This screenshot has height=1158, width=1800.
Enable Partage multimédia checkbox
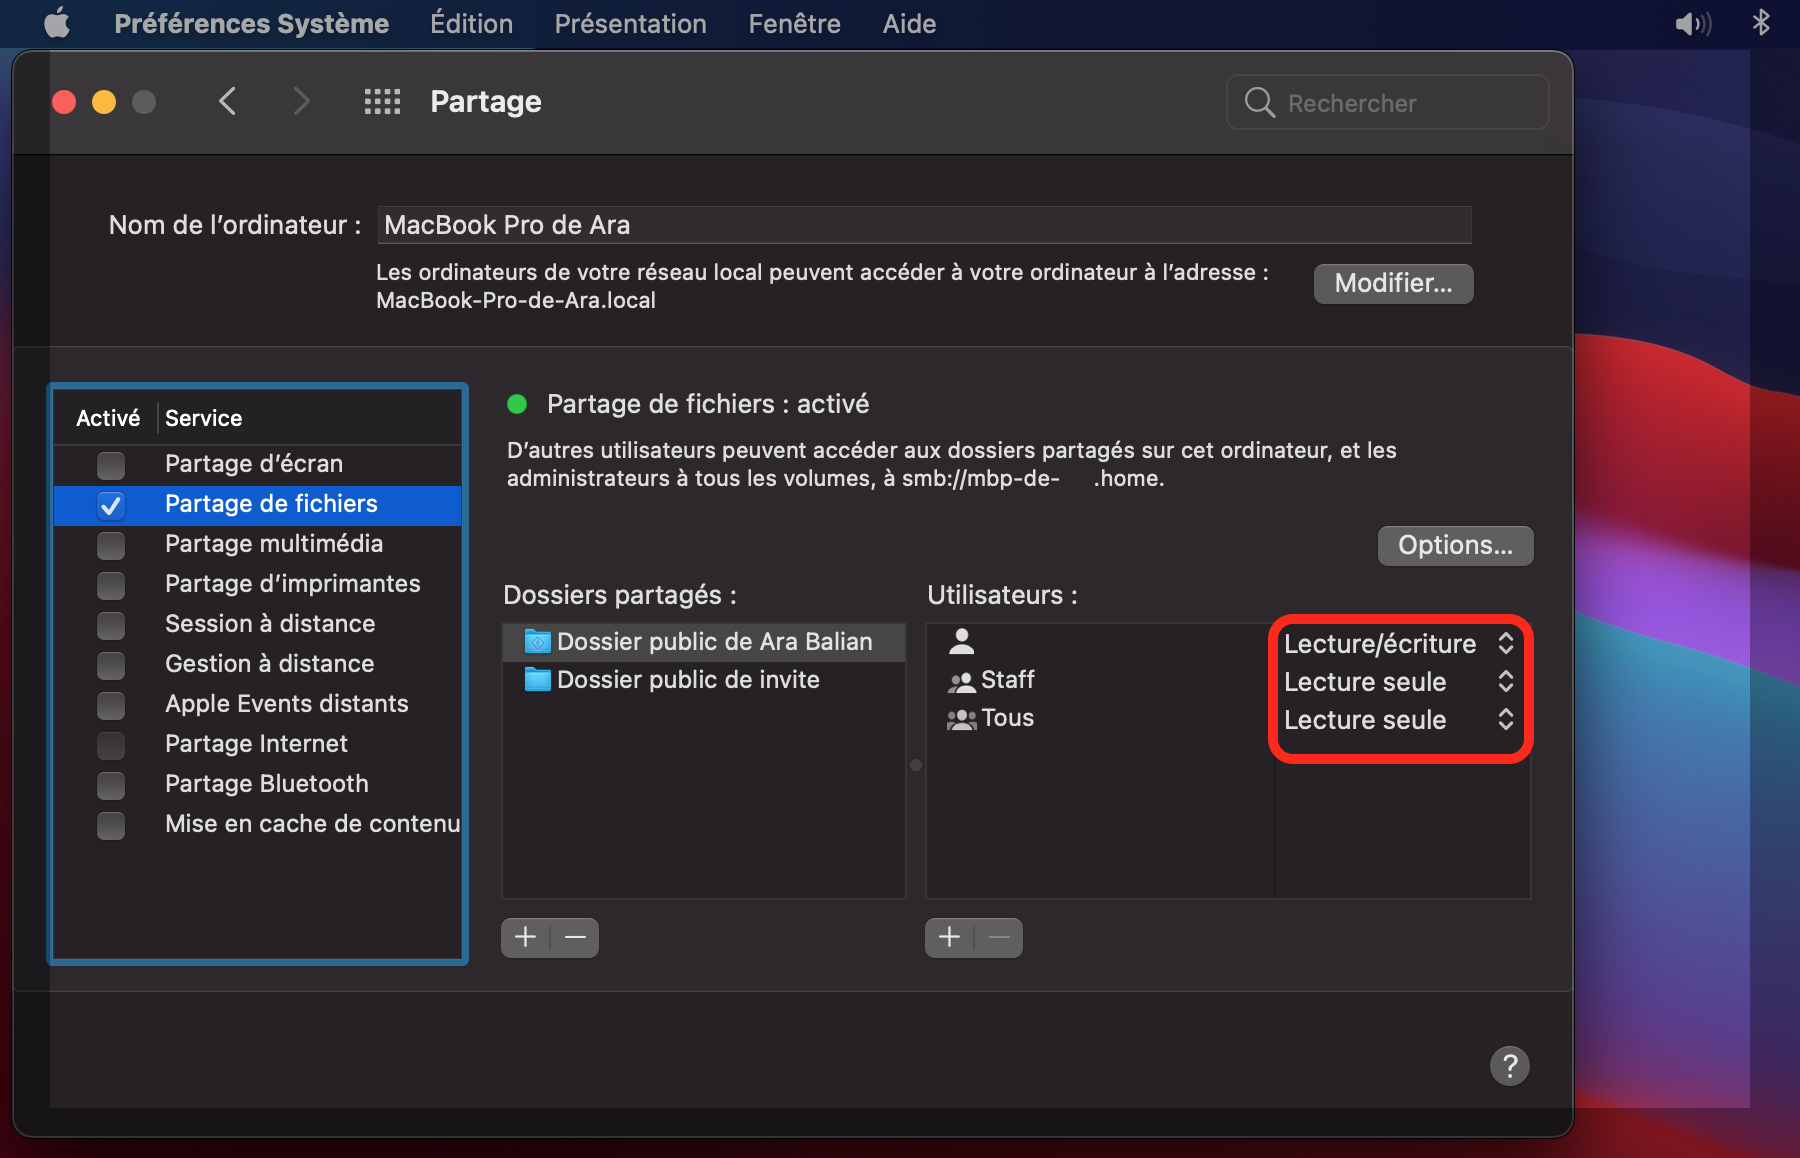tap(111, 545)
